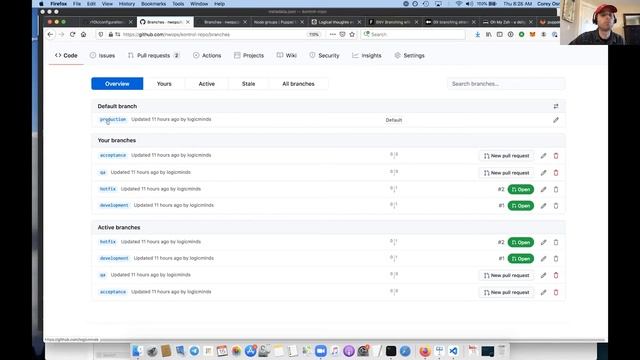Open pull request #2 badge in Your branches

pyautogui.click(x=521, y=189)
